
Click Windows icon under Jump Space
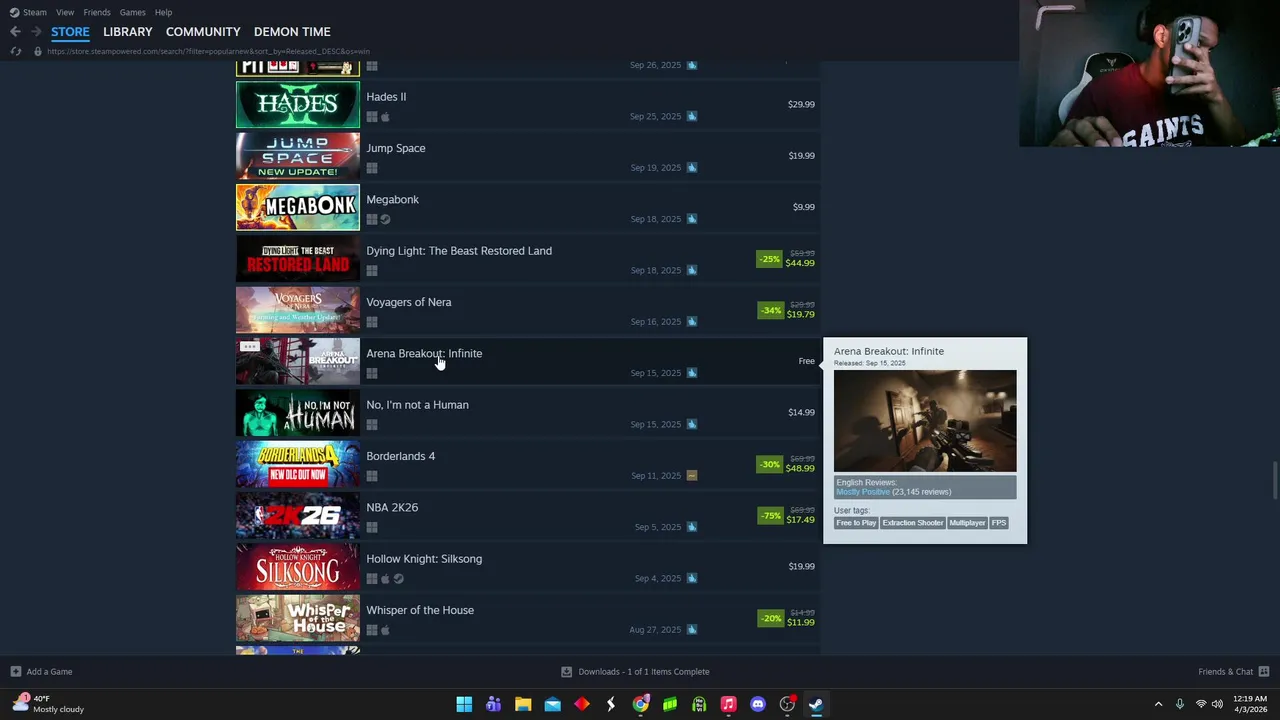click(x=372, y=168)
